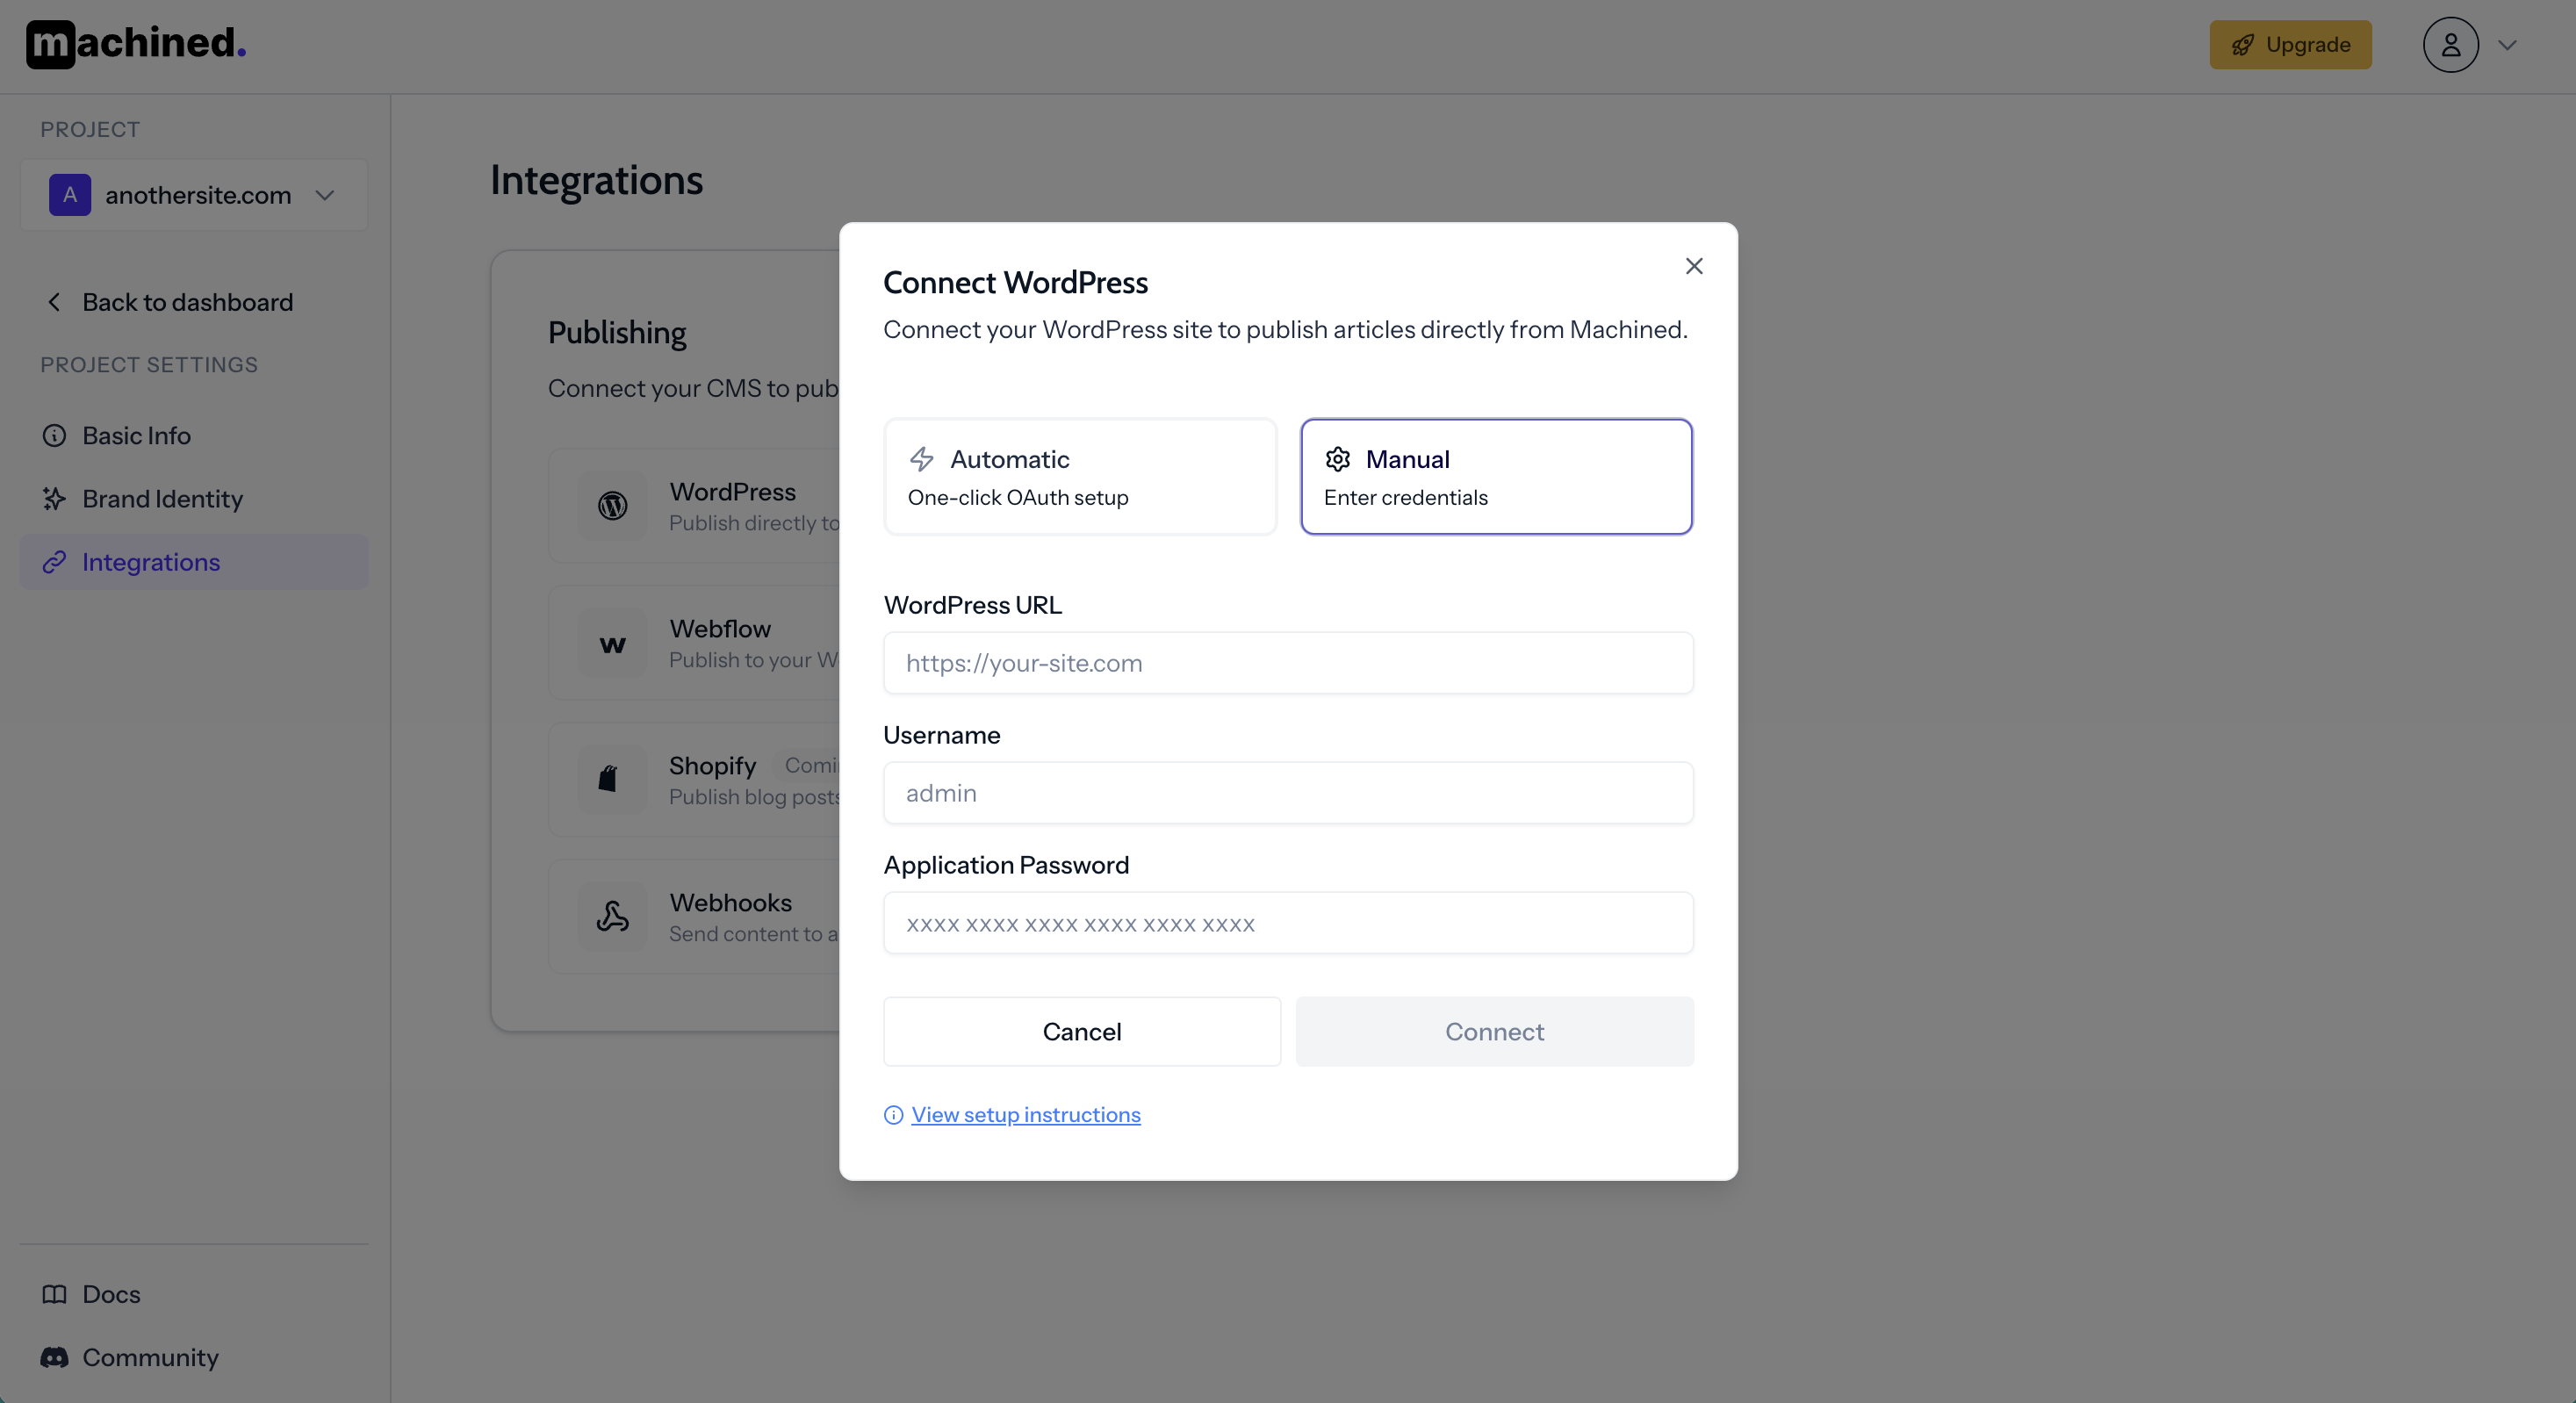Click the Automatic lightning bolt icon
This screenshot has height=1403, width=2576.
click(921, 459)
